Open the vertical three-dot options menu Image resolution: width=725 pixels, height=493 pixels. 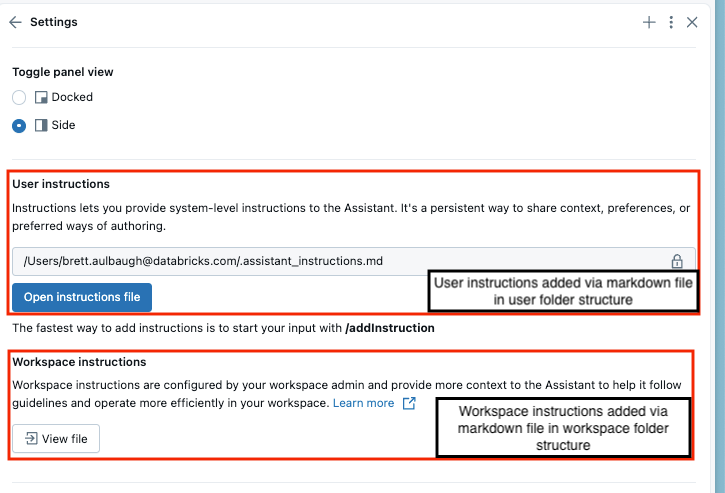(671, 22)
